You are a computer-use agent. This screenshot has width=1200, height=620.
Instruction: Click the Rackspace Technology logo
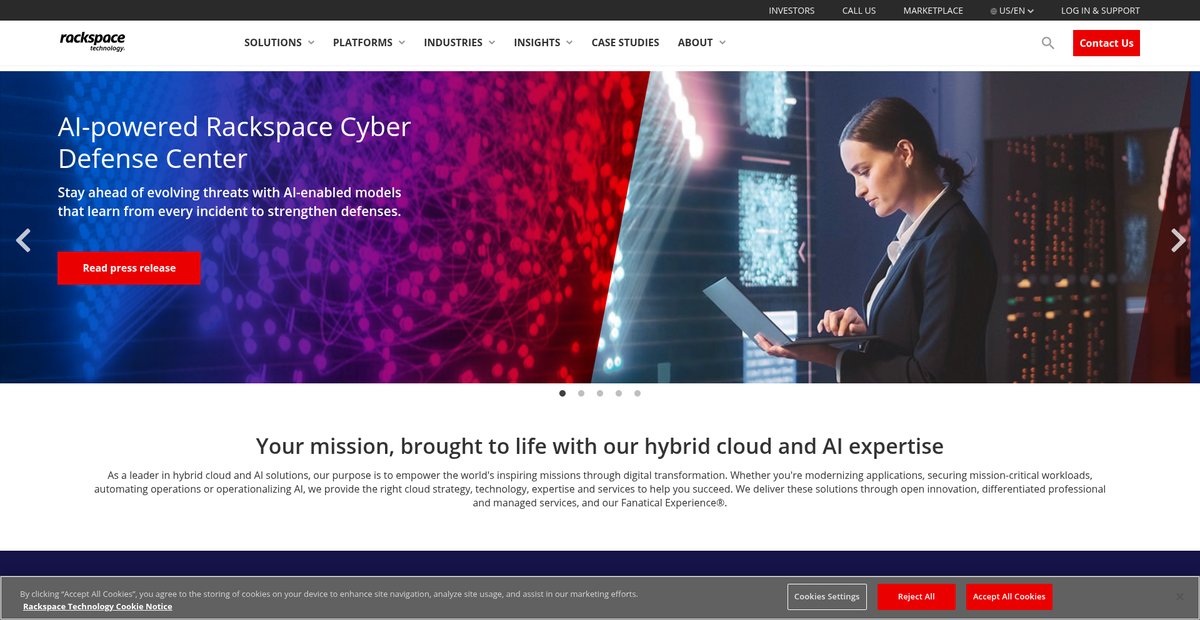(x=92, y=41)
